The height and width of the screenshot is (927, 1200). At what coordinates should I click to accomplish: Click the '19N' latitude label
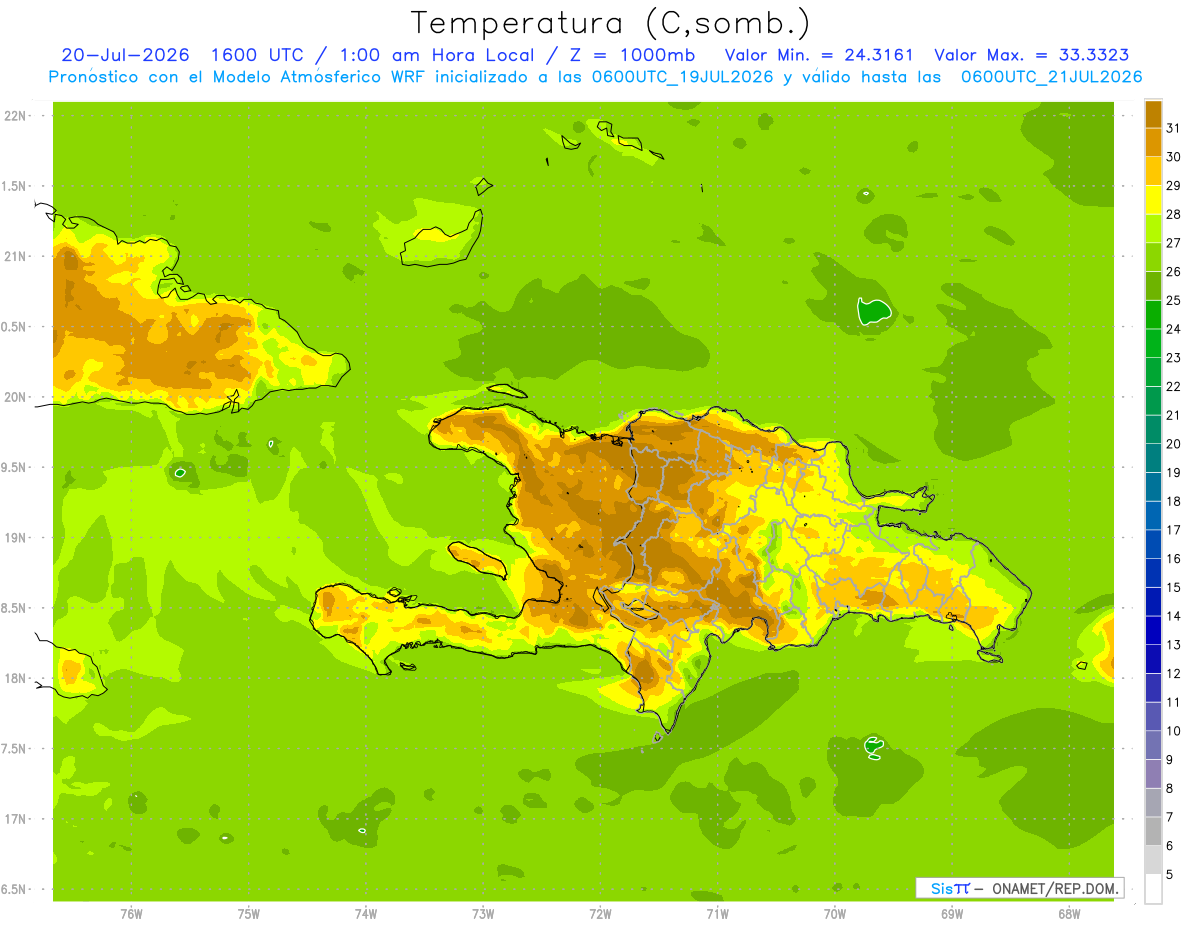point(16,538)
